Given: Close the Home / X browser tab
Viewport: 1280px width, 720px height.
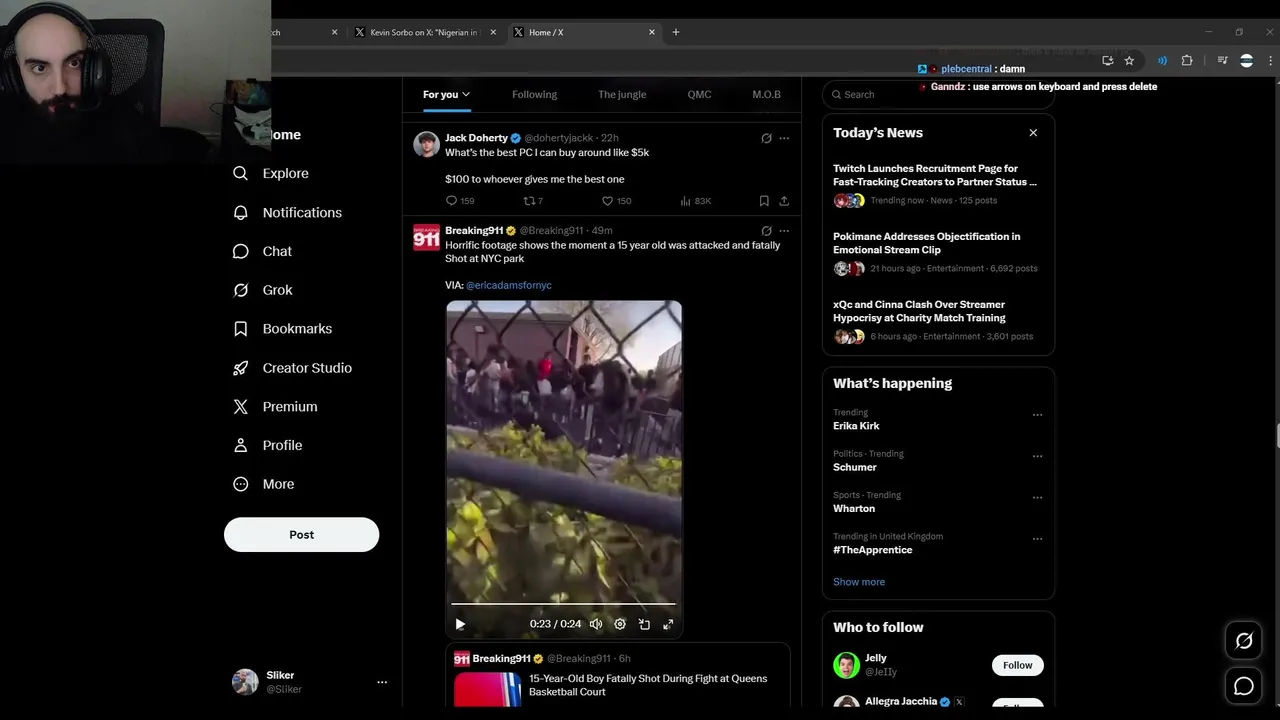Looking at the screenshot, I should coord(652,32).
